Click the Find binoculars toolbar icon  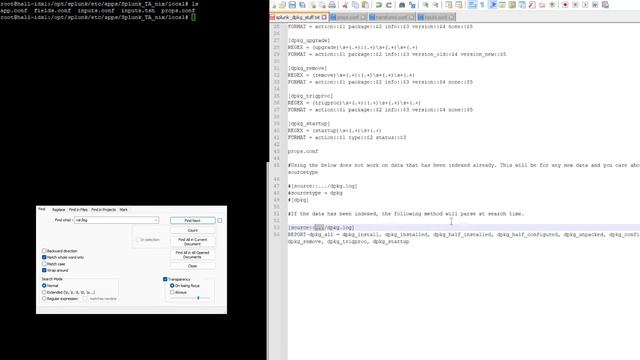[x=402, y=5]
